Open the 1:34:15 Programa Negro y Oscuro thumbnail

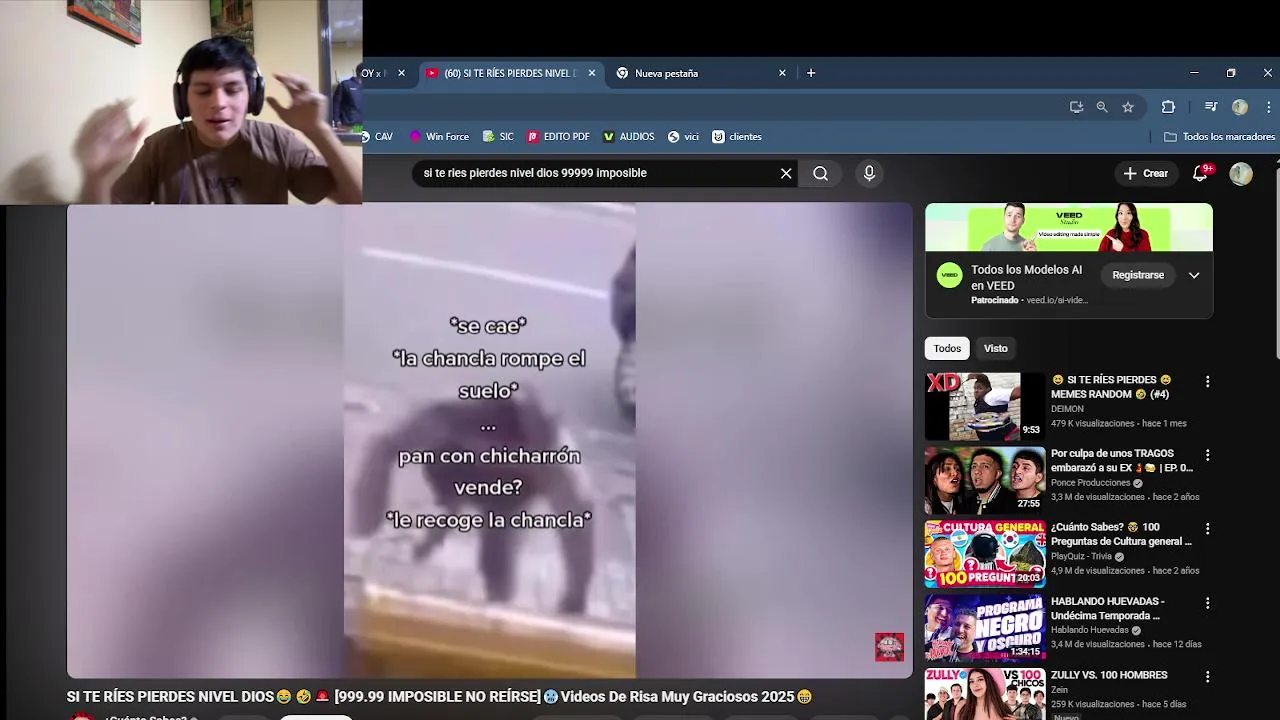[985, 628]
